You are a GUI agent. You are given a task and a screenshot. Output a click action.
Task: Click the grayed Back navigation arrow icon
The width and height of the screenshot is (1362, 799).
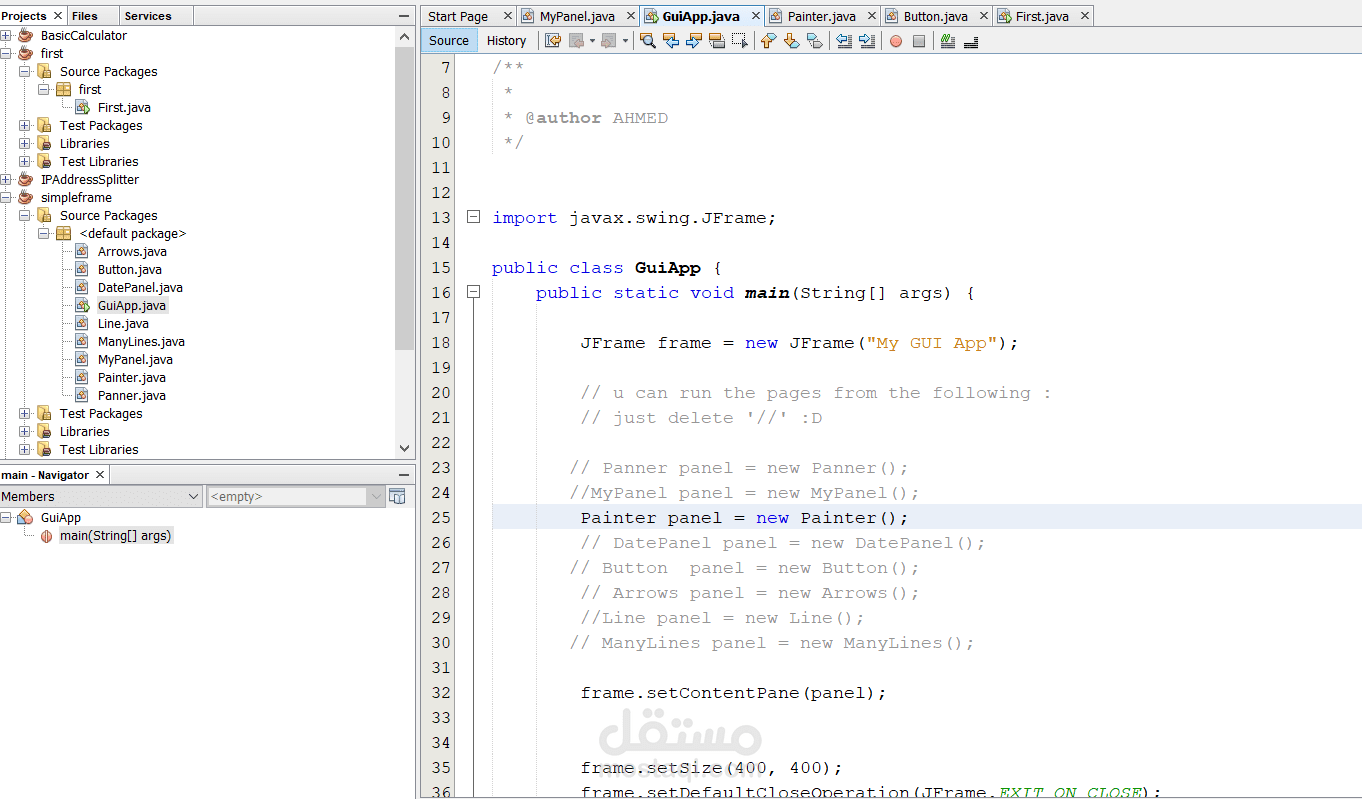click(577, 41)
